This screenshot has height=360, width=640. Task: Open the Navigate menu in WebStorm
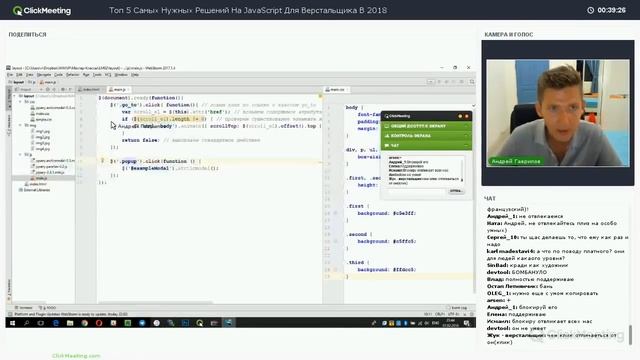pyautogui.click(x=44, y=75)
